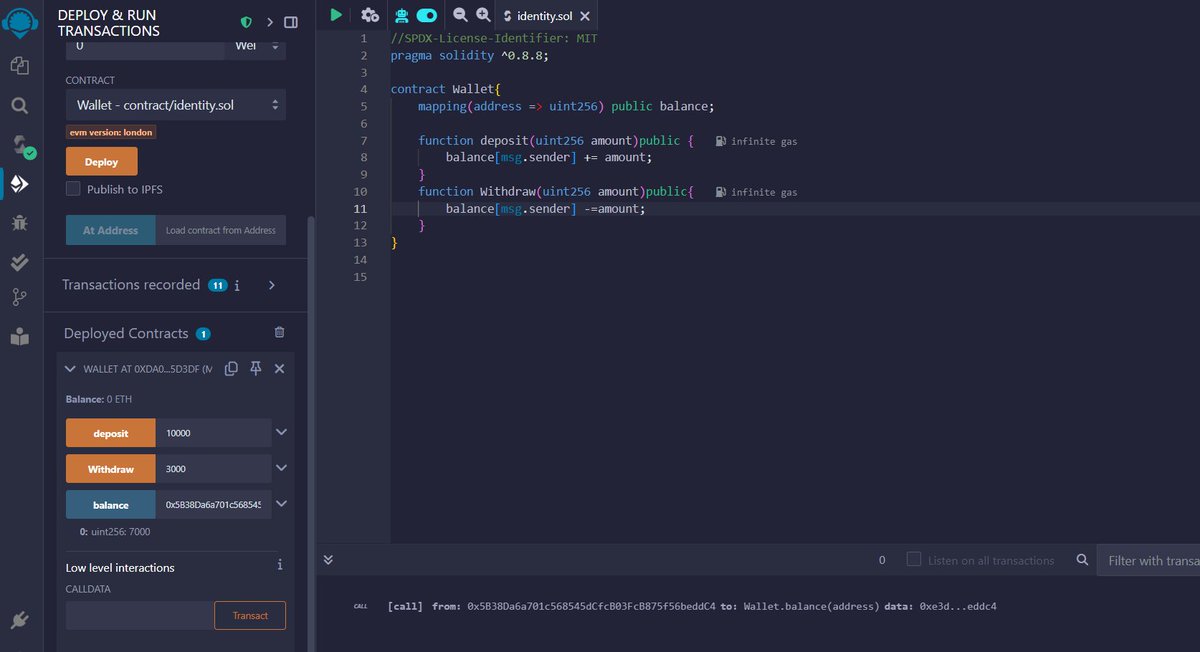This screenshot has width=1200, height=652.
Task: Run script with the green play icon
Action: 336,14
